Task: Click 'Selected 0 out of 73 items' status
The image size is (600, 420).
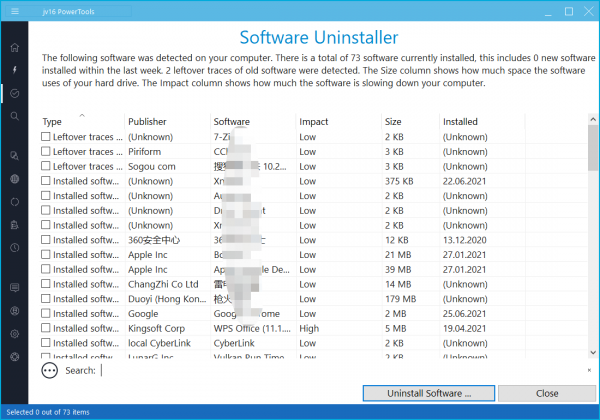Action: [x=48, y=412]
